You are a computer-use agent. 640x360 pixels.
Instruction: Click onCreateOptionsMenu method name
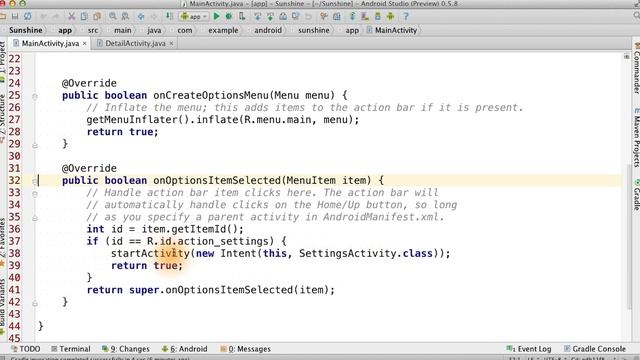tap(211, 96)
